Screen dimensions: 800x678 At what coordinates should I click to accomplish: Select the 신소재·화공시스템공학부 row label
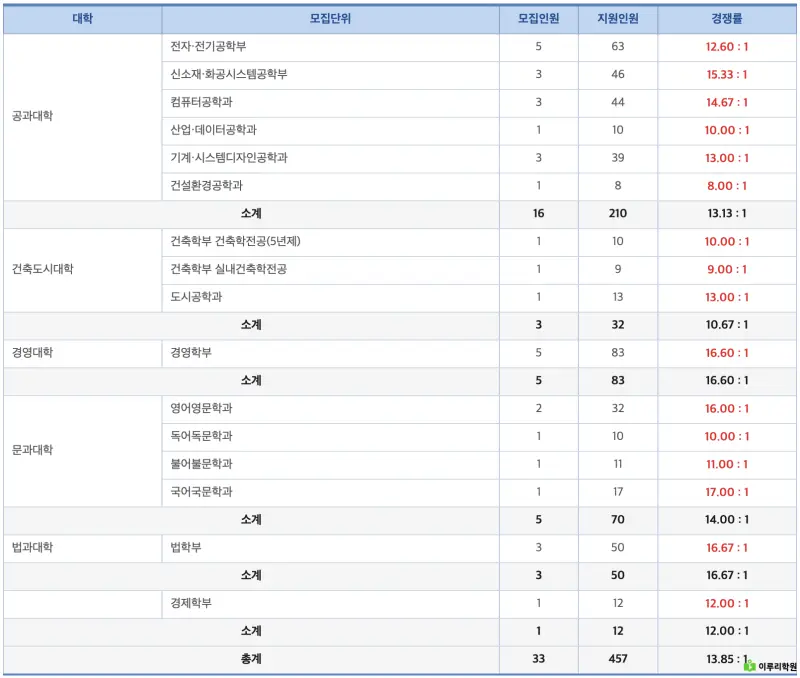(x=229, y=74)
